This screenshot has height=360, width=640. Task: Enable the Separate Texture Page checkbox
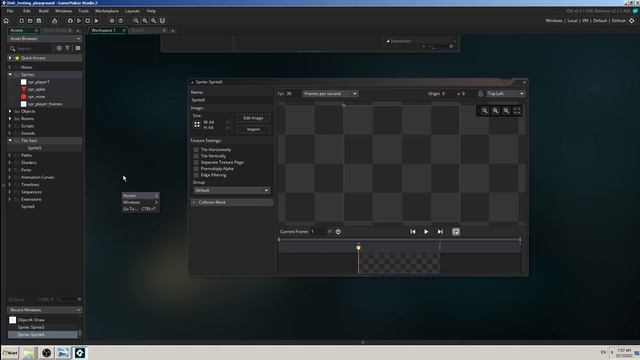pyautogui.click(x=196, y=162)
